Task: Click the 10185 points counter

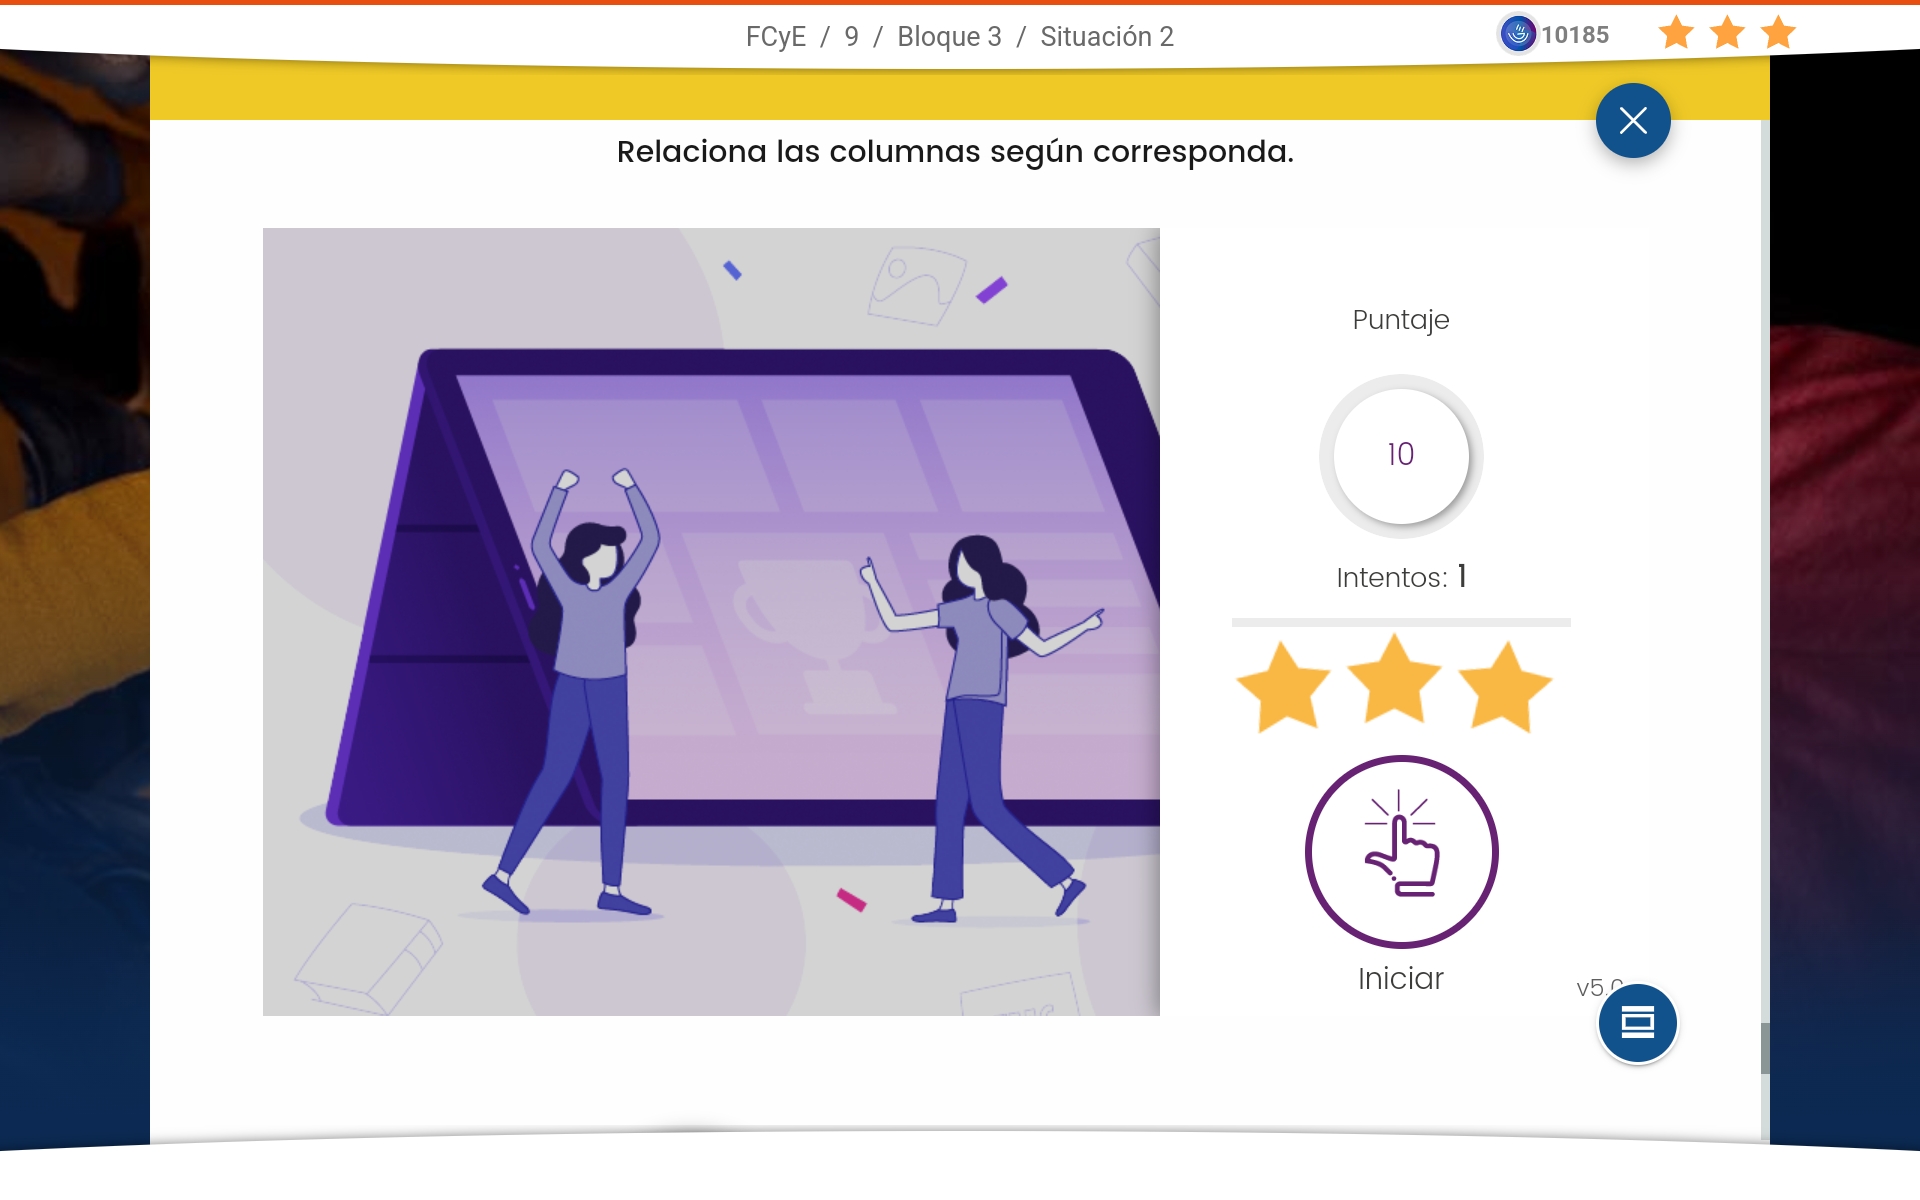Action: coord(1574,35)
